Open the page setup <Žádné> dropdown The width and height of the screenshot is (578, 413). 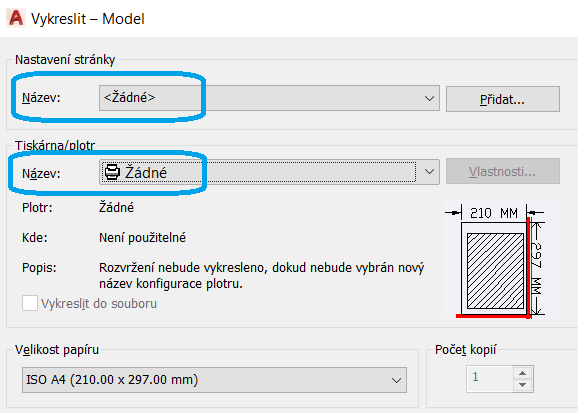click(x=269, y=98)
